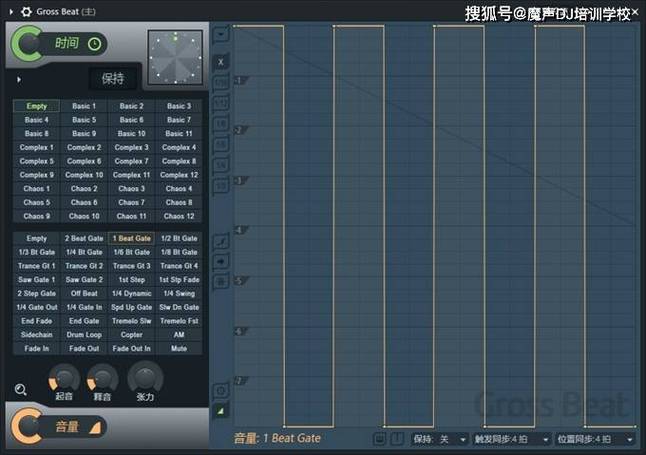Select the 2 Beat Gate volume preset
The width and height of the screenshot is (646, 455).
(x=84, y=238)
